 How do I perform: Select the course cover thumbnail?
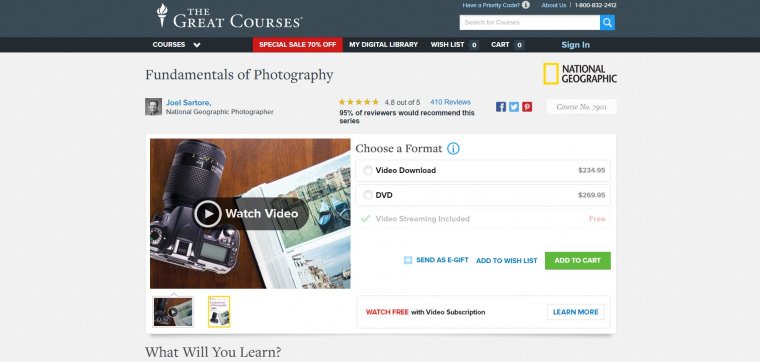point(219,312)
